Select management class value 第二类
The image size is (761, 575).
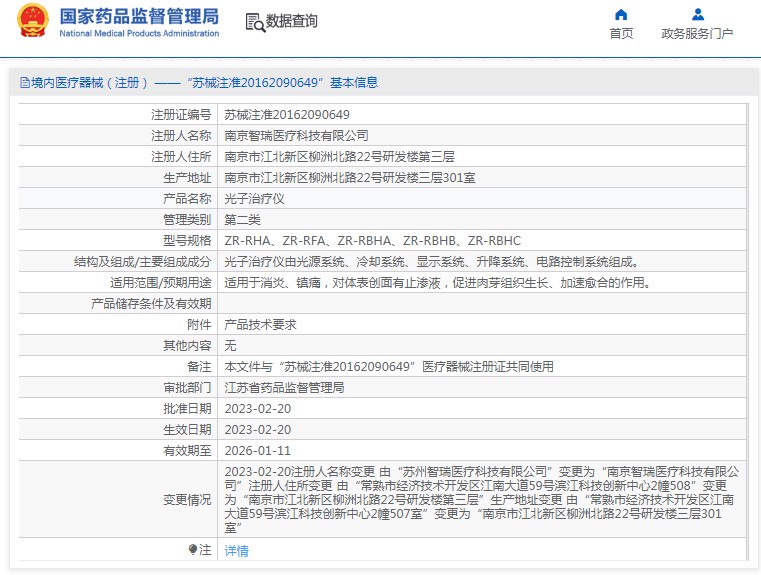242,219
